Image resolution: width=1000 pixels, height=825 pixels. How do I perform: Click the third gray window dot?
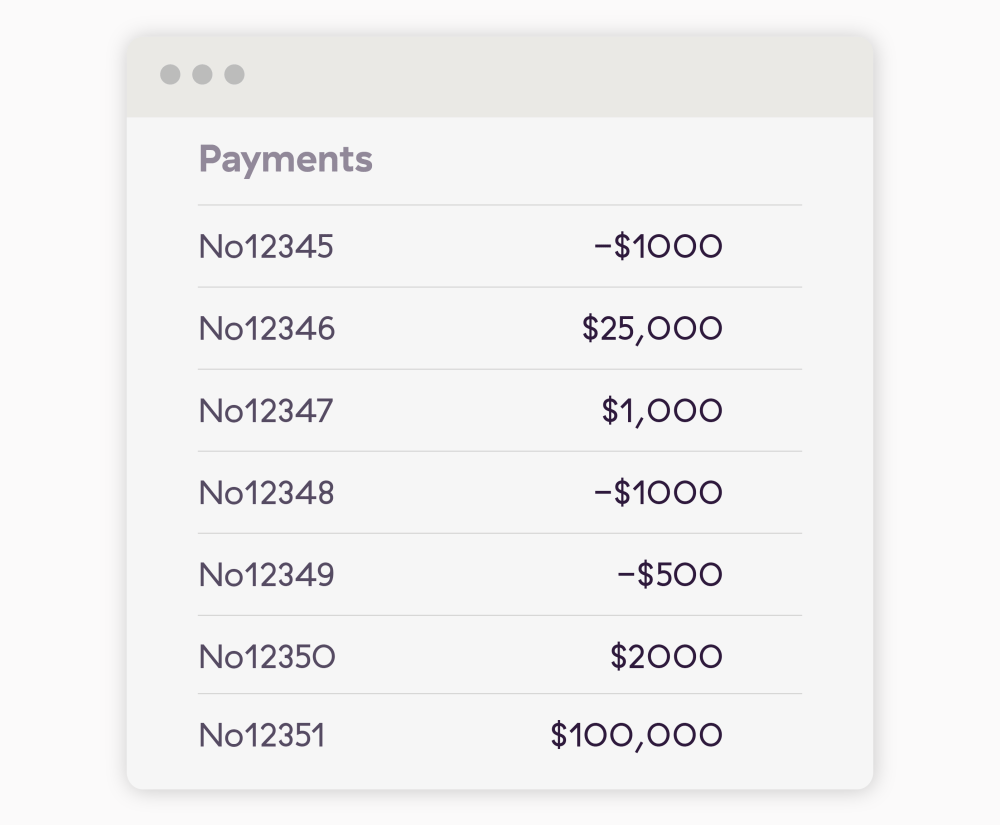click(x=234, y=74)
